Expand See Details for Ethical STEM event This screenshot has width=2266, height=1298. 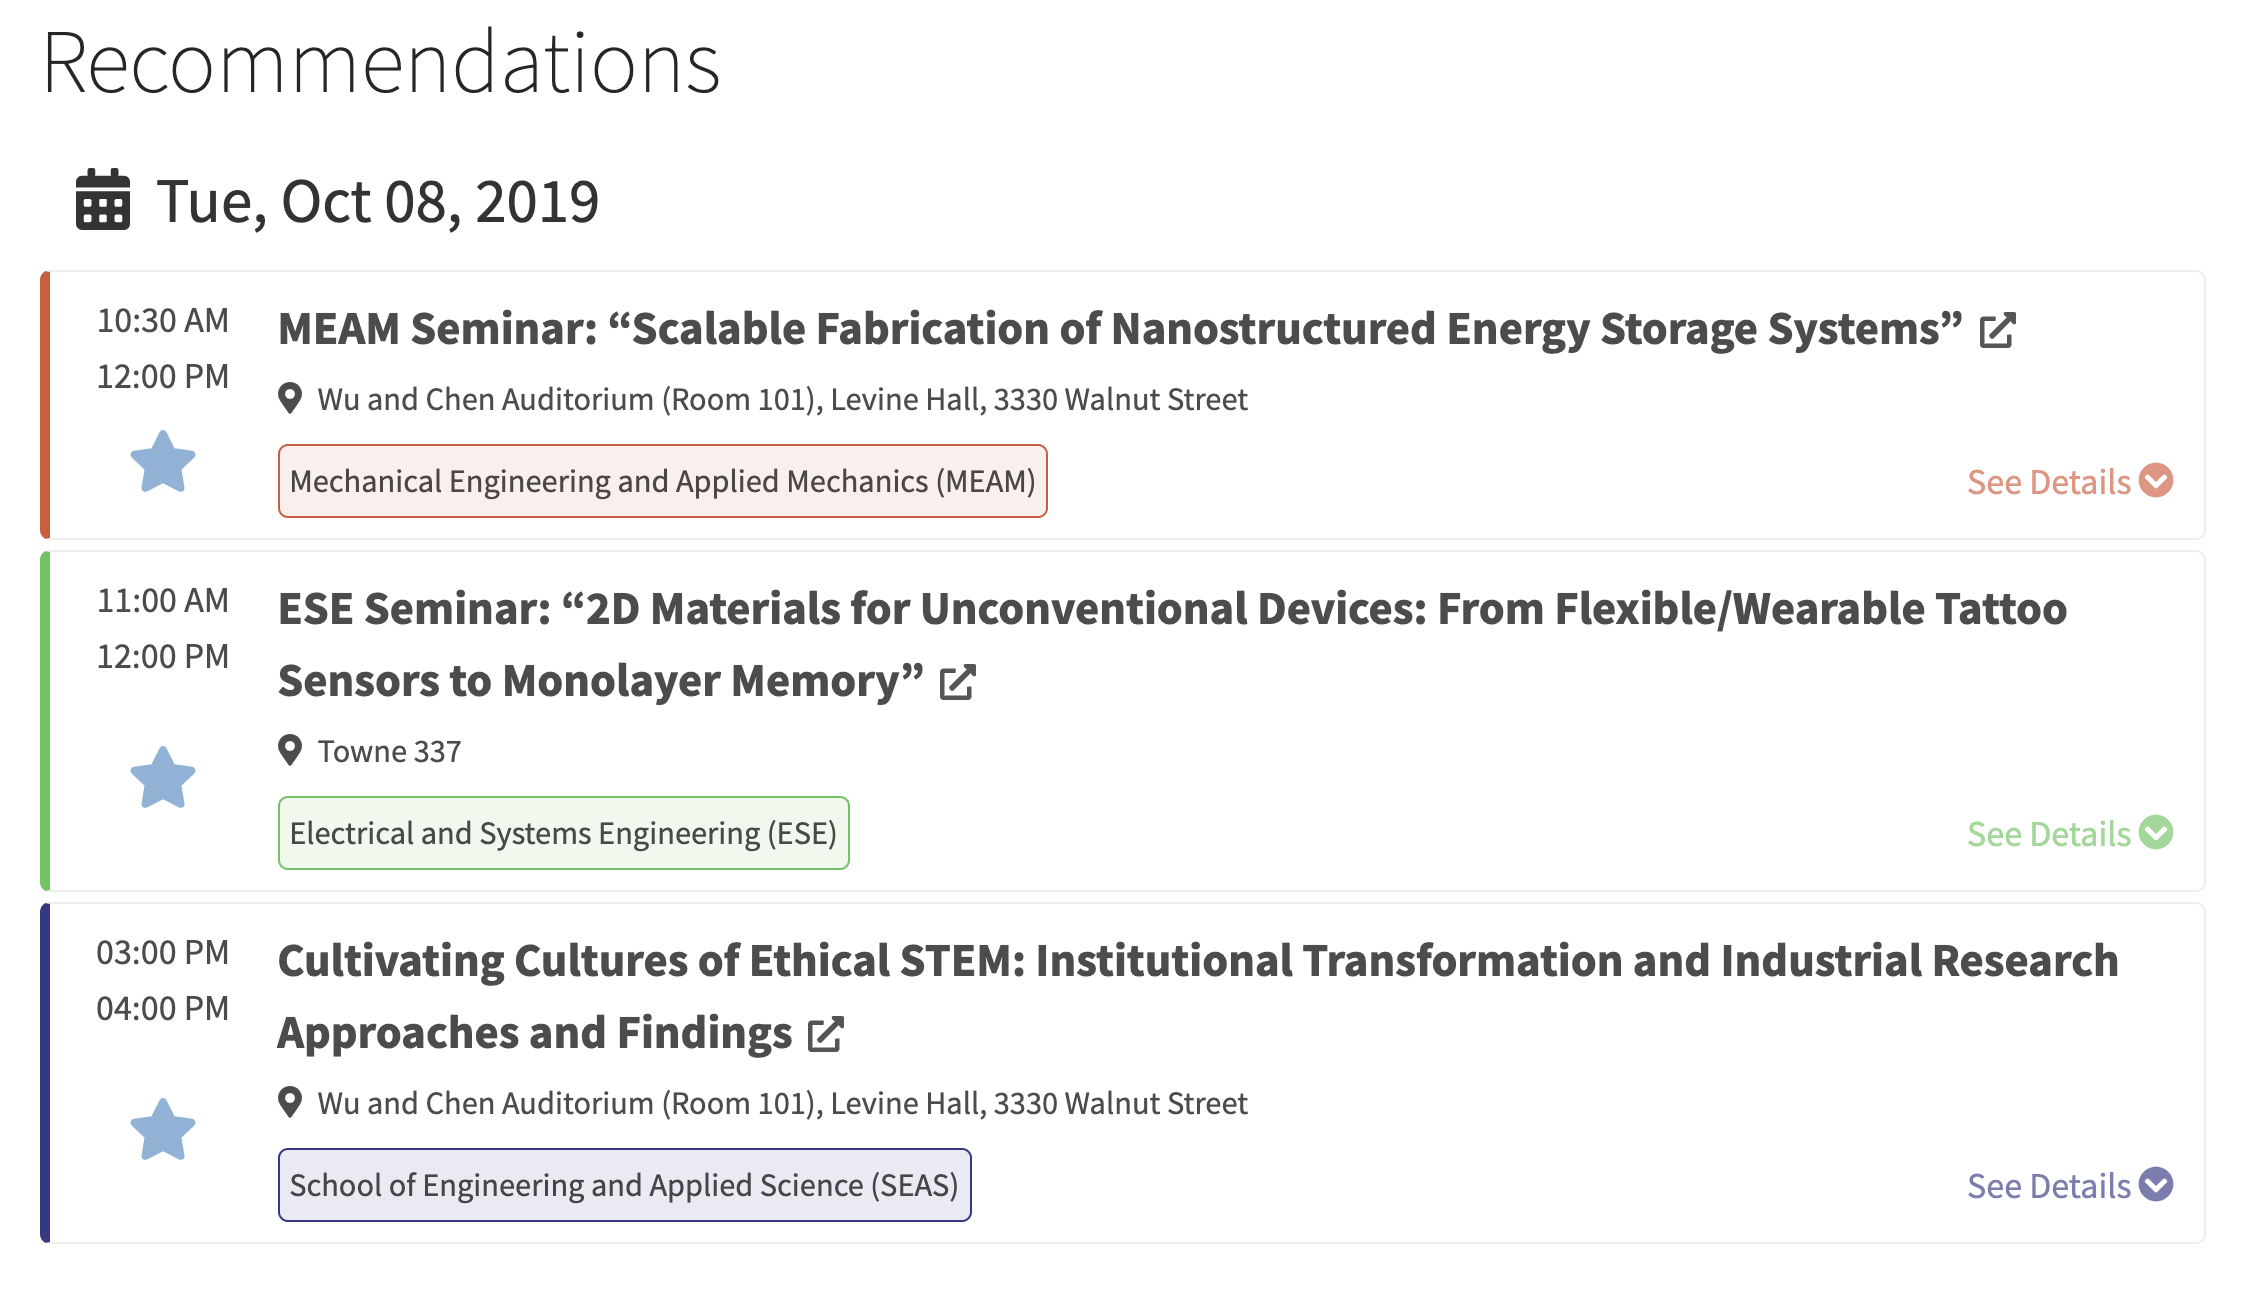pos(2069,1186)
